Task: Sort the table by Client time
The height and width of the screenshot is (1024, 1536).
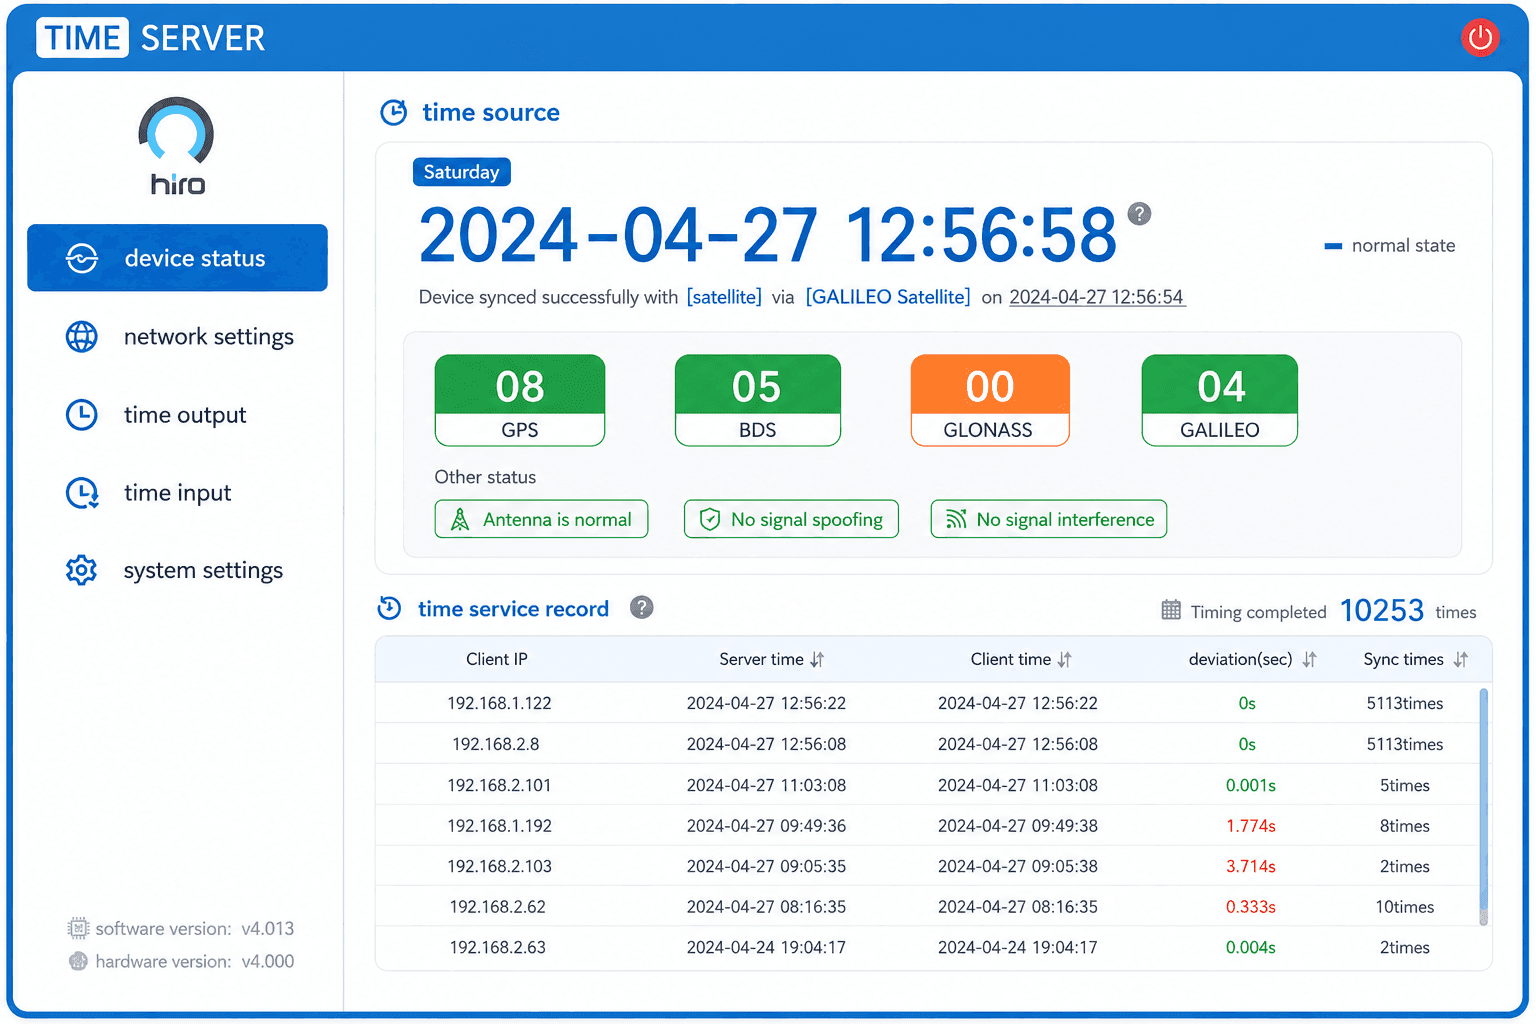Action: click(x=1065, y=660)
